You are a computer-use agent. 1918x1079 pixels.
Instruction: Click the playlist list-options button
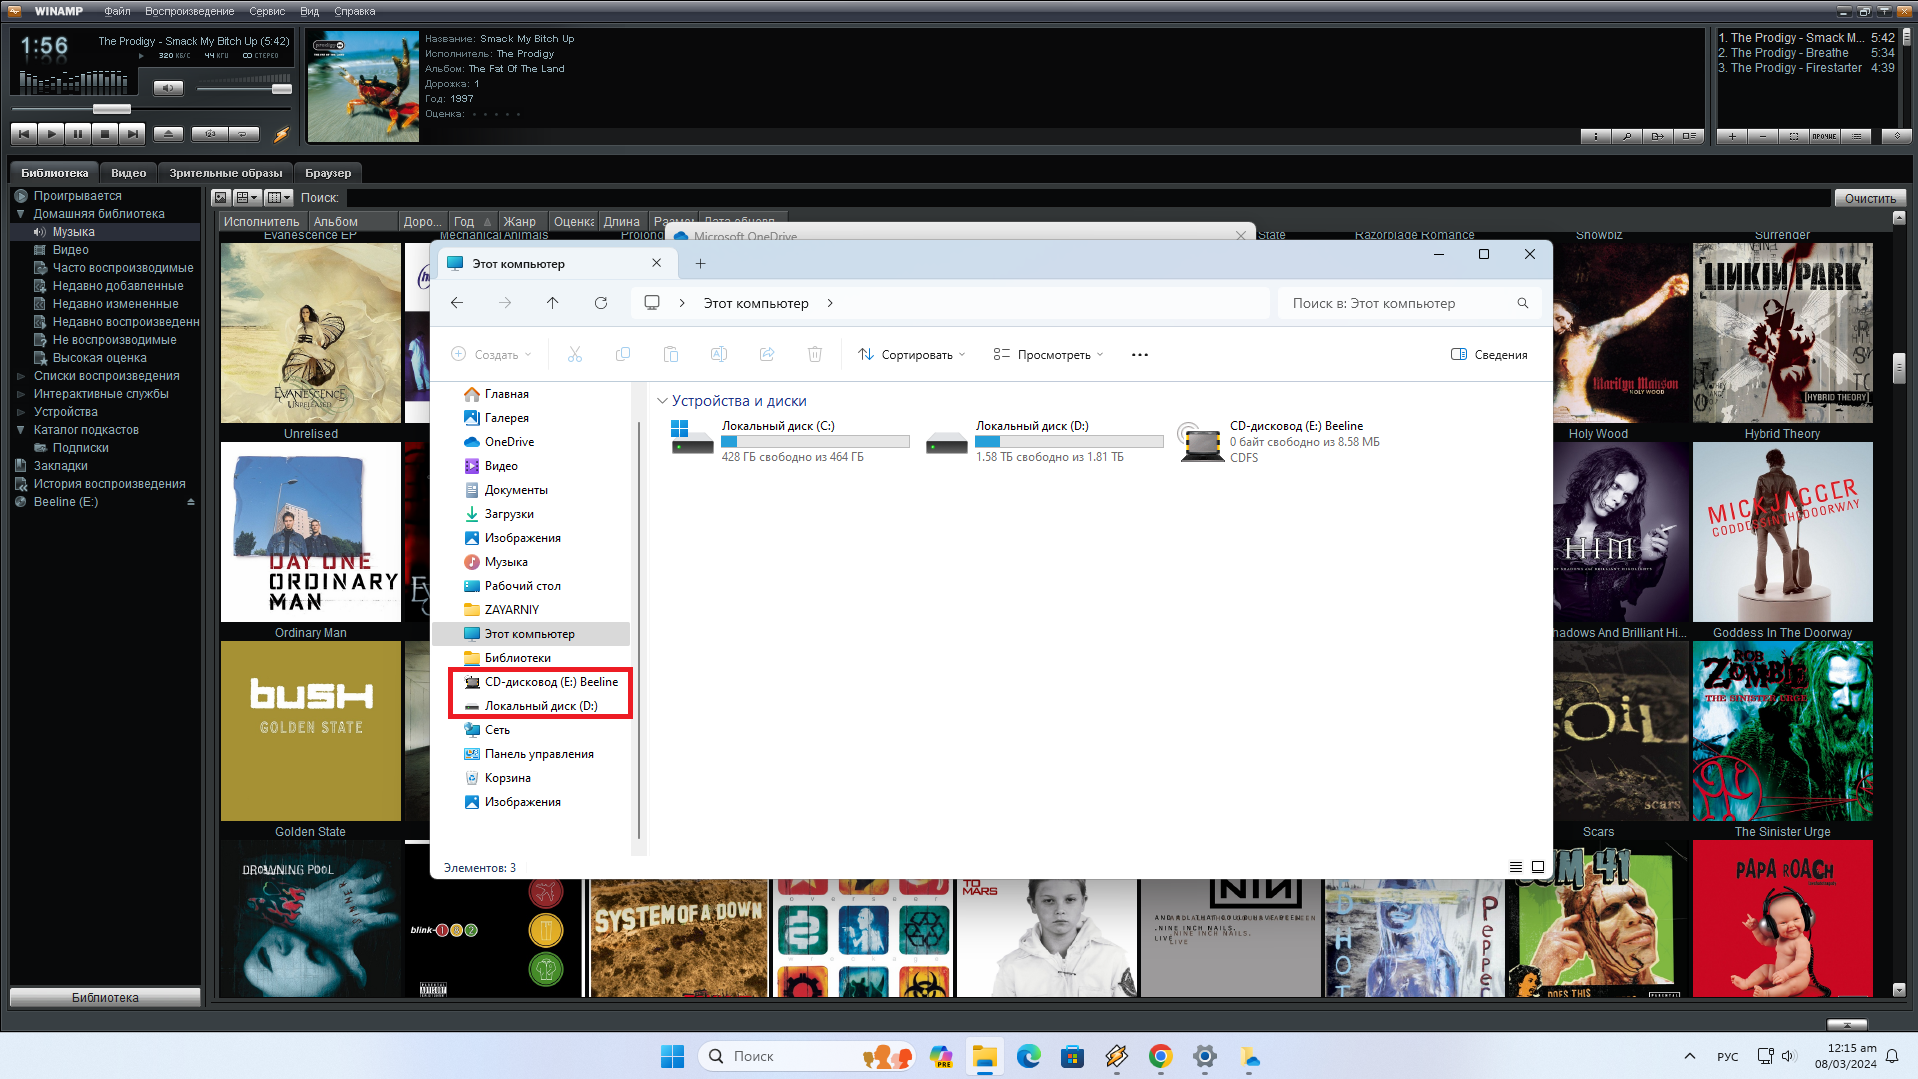1856,136
